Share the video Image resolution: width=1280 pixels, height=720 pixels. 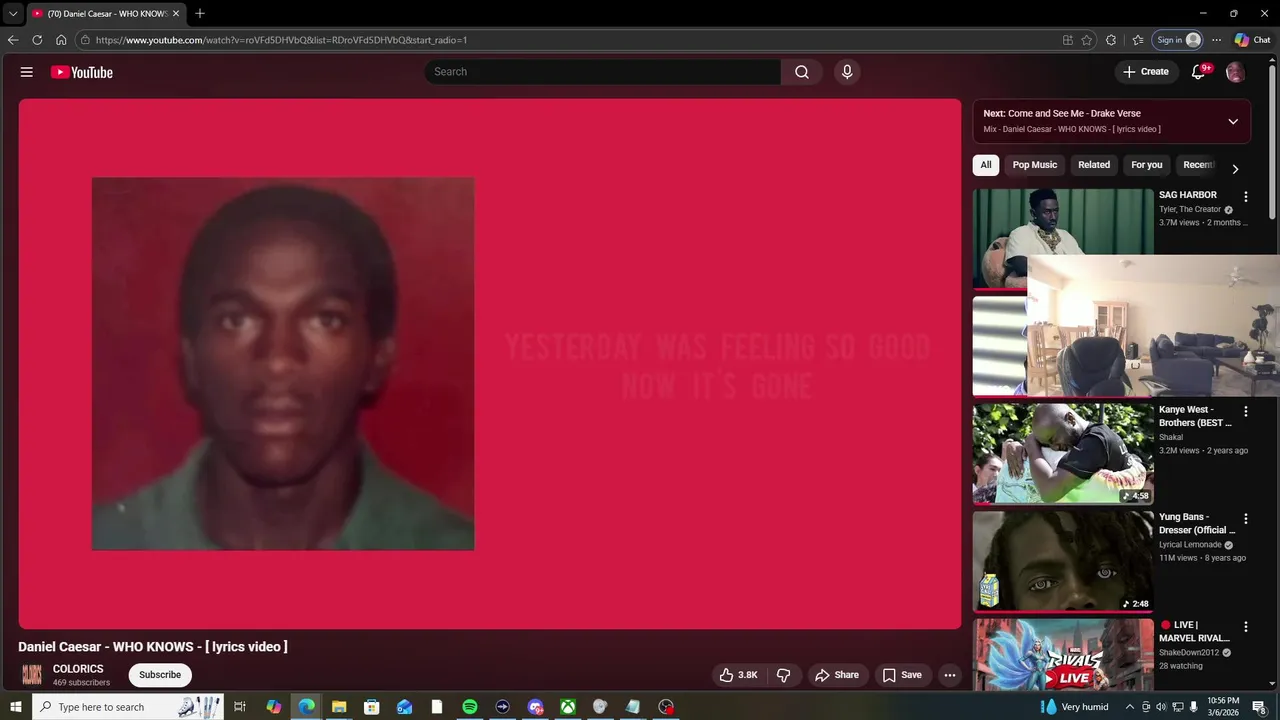coord(837,675)
